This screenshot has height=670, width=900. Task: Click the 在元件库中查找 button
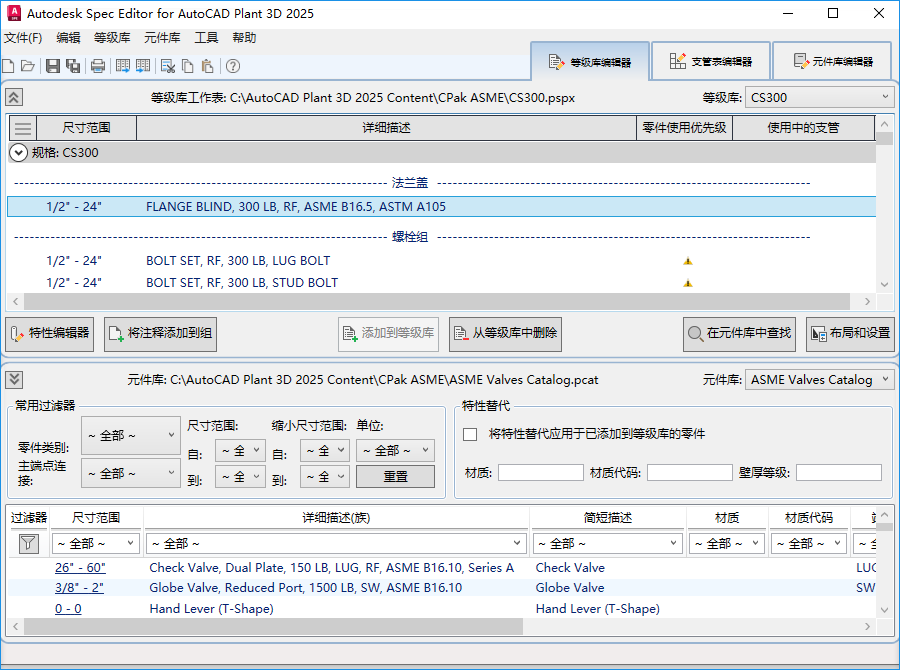click(739, 334)
